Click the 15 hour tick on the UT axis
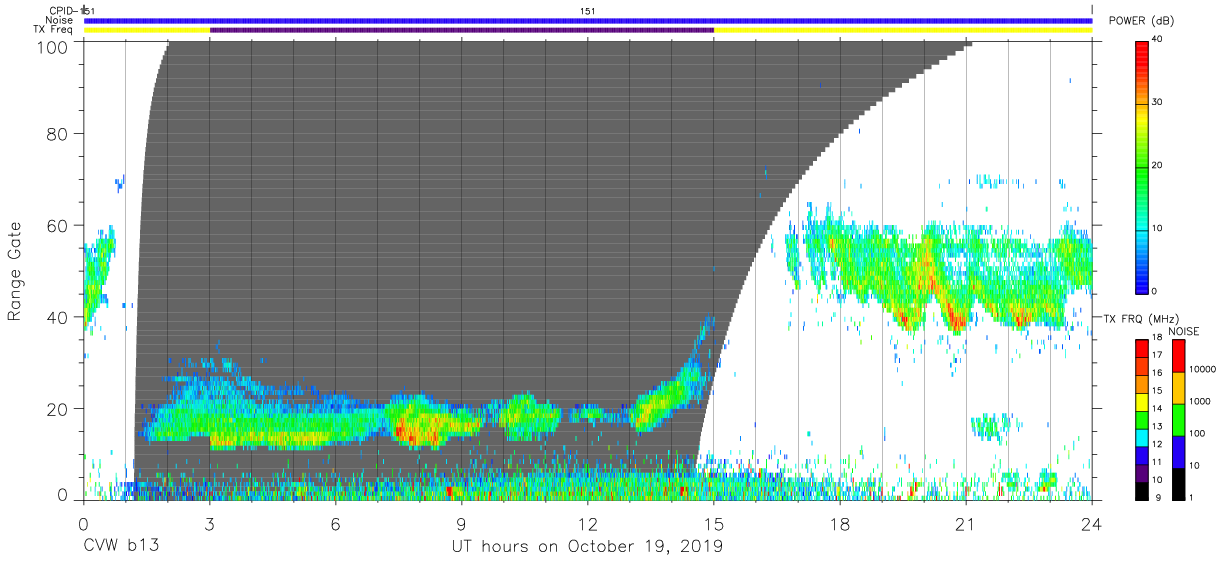This screenshot has height=567, width=1228. click(714, 524)
